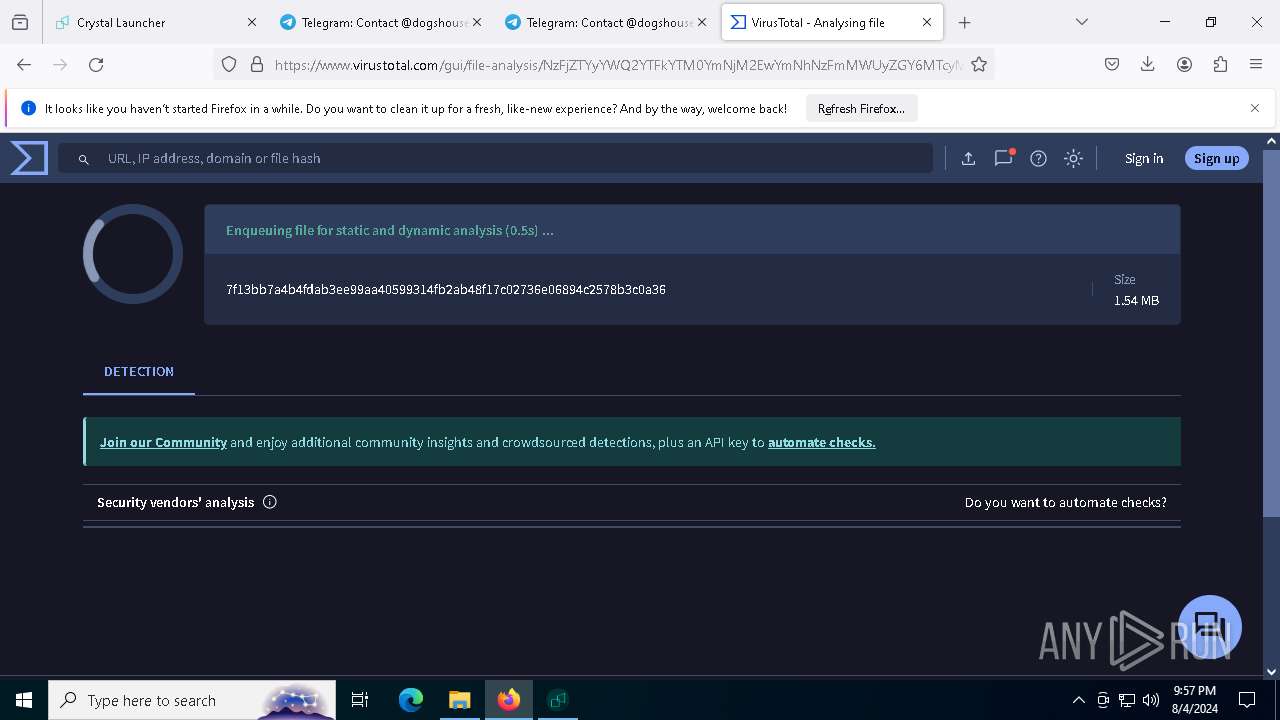The image size is (1280, 720).
Task: Switch to the Crystal Launcher tab
Action: [x=156, y=22]
